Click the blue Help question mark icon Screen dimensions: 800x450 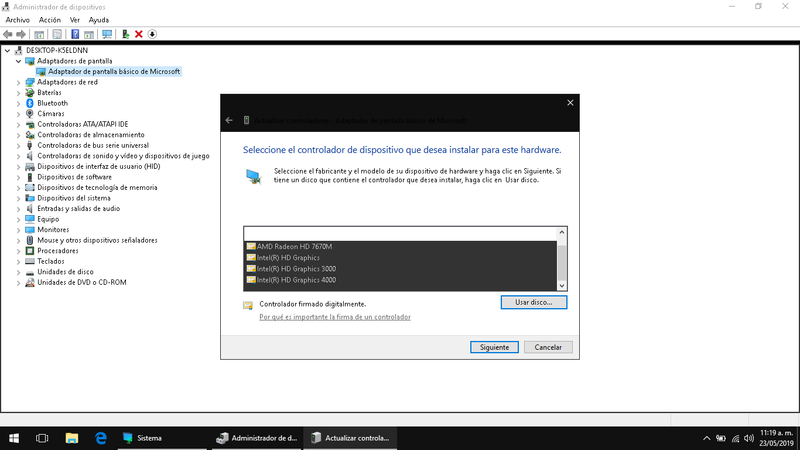pyautogui.click(x=75, y=34)
